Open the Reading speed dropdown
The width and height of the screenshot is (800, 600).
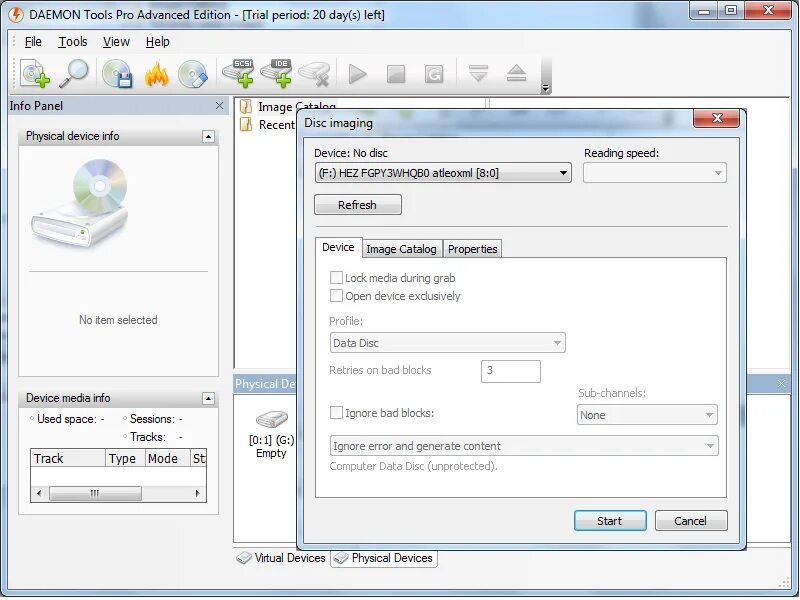655,173
